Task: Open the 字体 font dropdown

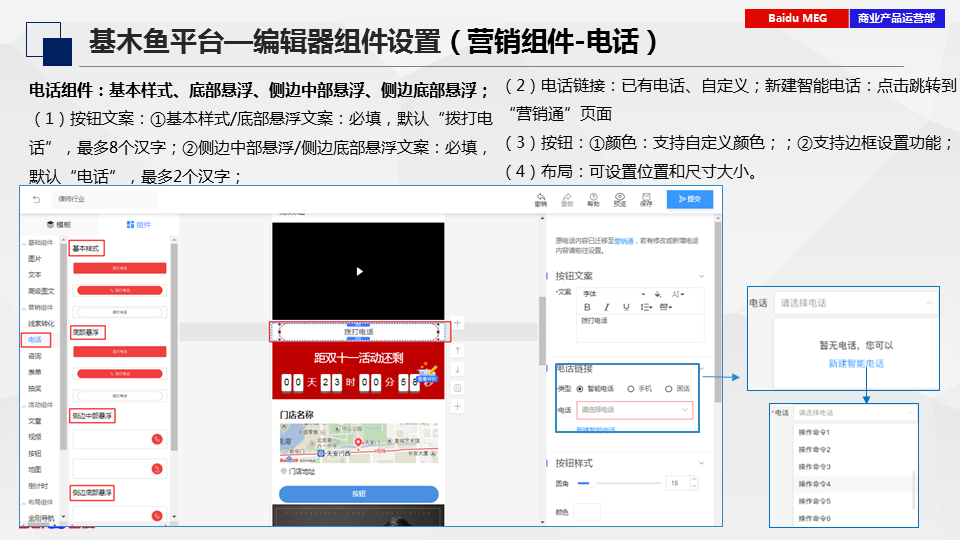Action: (613, 294)
